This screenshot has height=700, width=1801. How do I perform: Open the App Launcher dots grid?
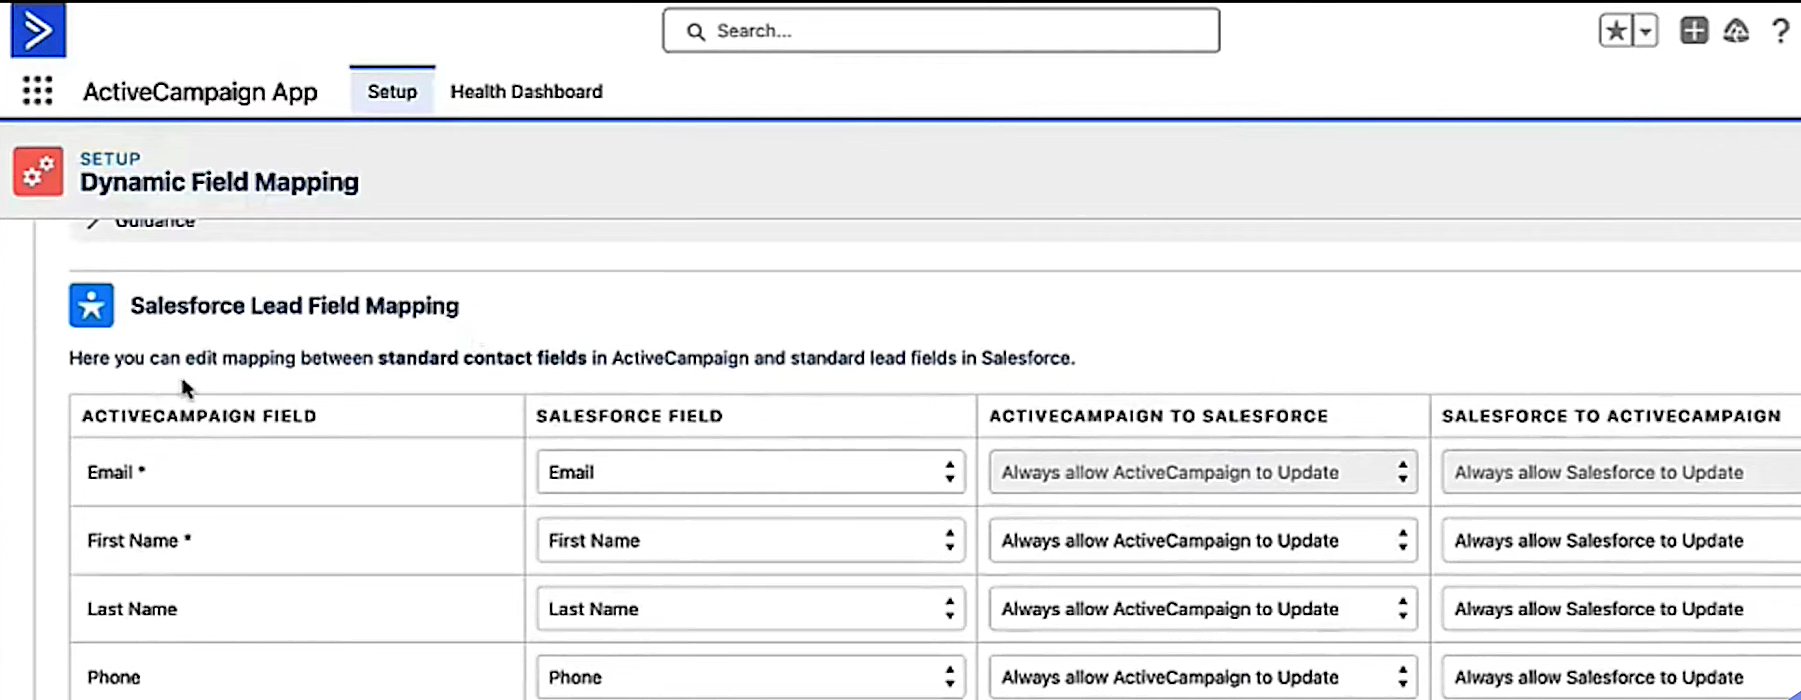pyautogui.click(x=38, y=91)
